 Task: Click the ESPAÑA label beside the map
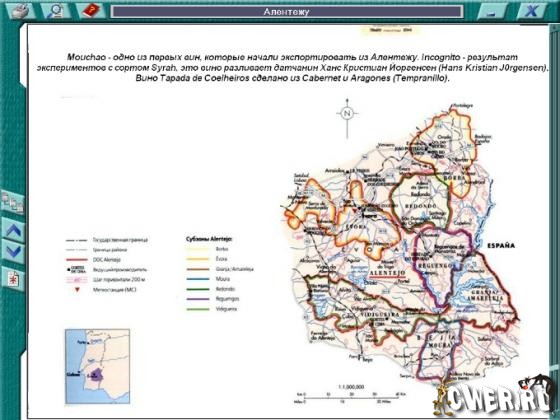tap(501, 246)
